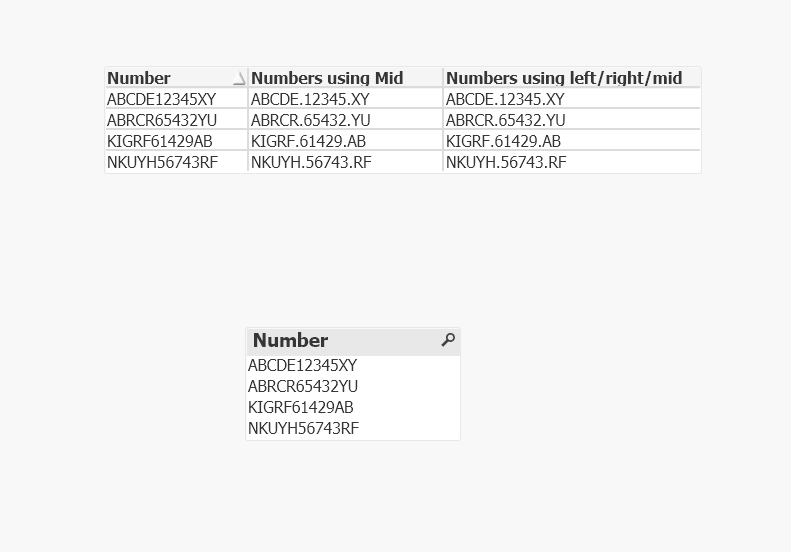Sort by the 'Numbers using Mid' column header
791x552 pixels.
(x=326, y=78)
